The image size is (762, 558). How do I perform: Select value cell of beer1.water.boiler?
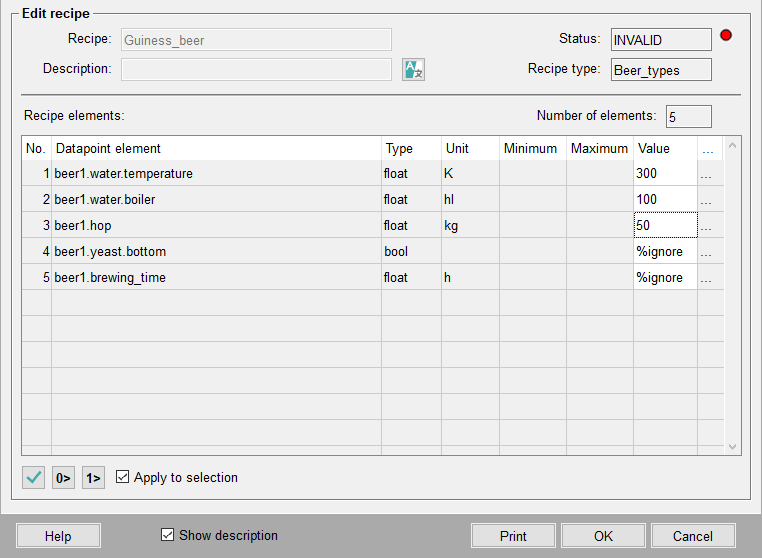[x=664, y=200]
